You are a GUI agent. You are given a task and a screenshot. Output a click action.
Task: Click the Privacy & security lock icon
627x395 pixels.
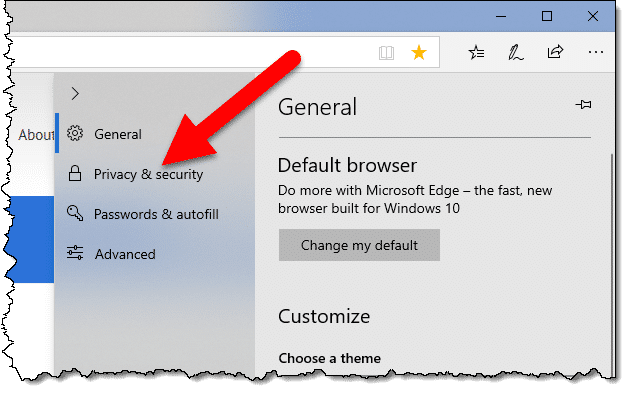click(75, 174)
